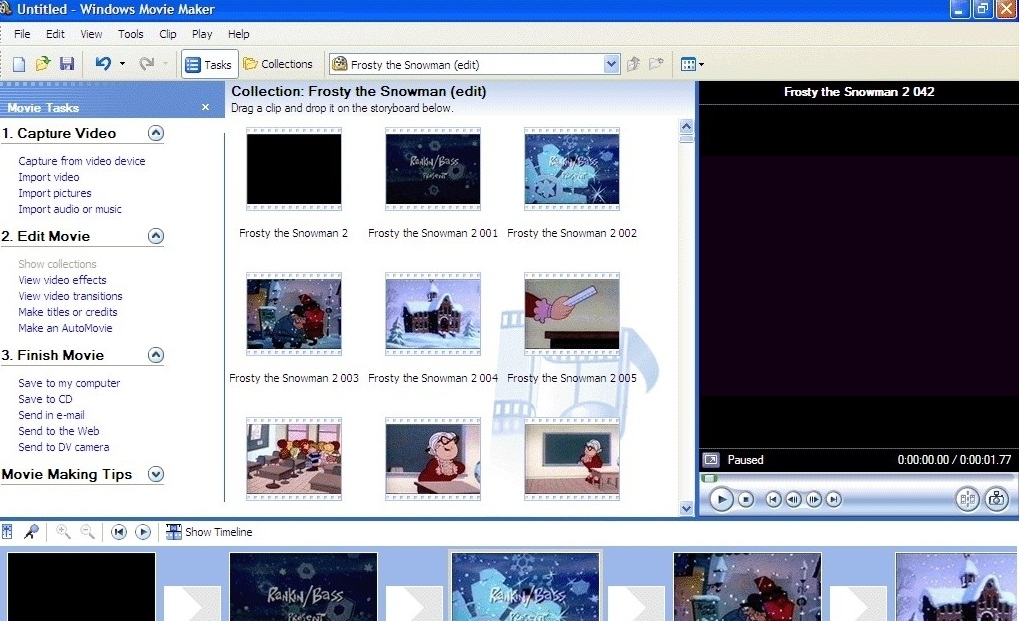Click the preview monitor seek bar

[x=858, y=478]
